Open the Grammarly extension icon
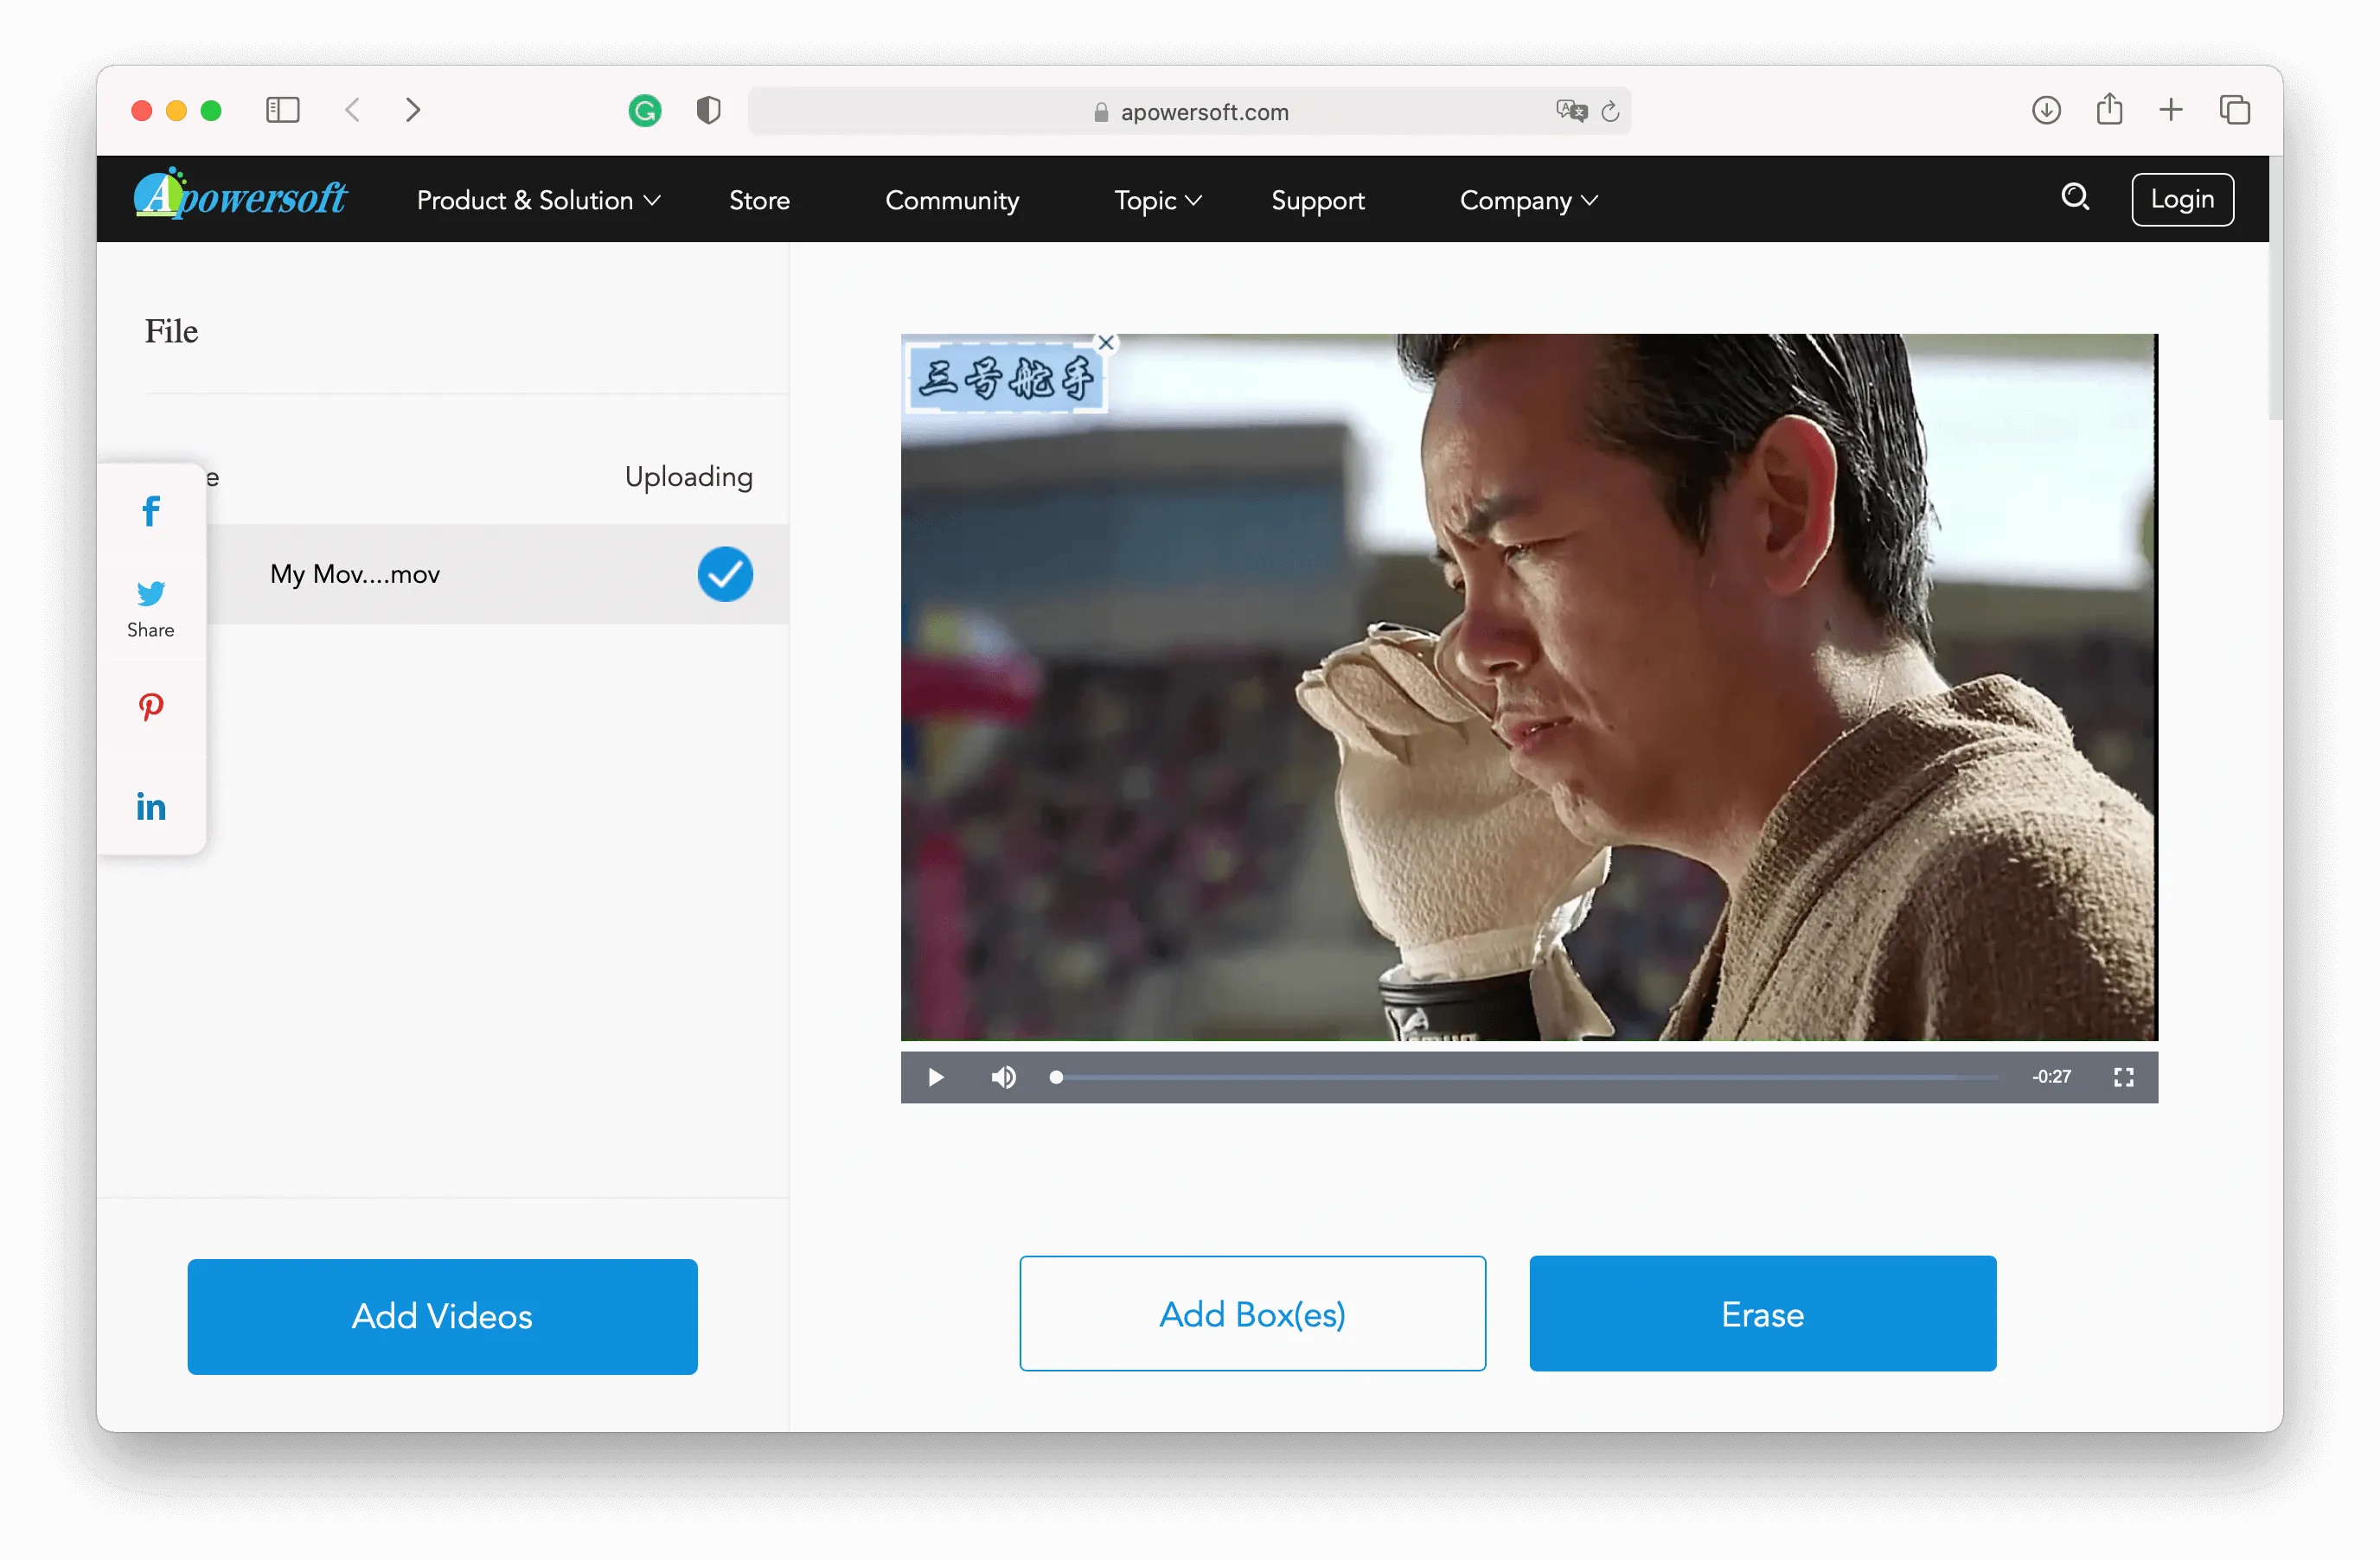This screenshot has width=2380, height=1560. point(645,111)
